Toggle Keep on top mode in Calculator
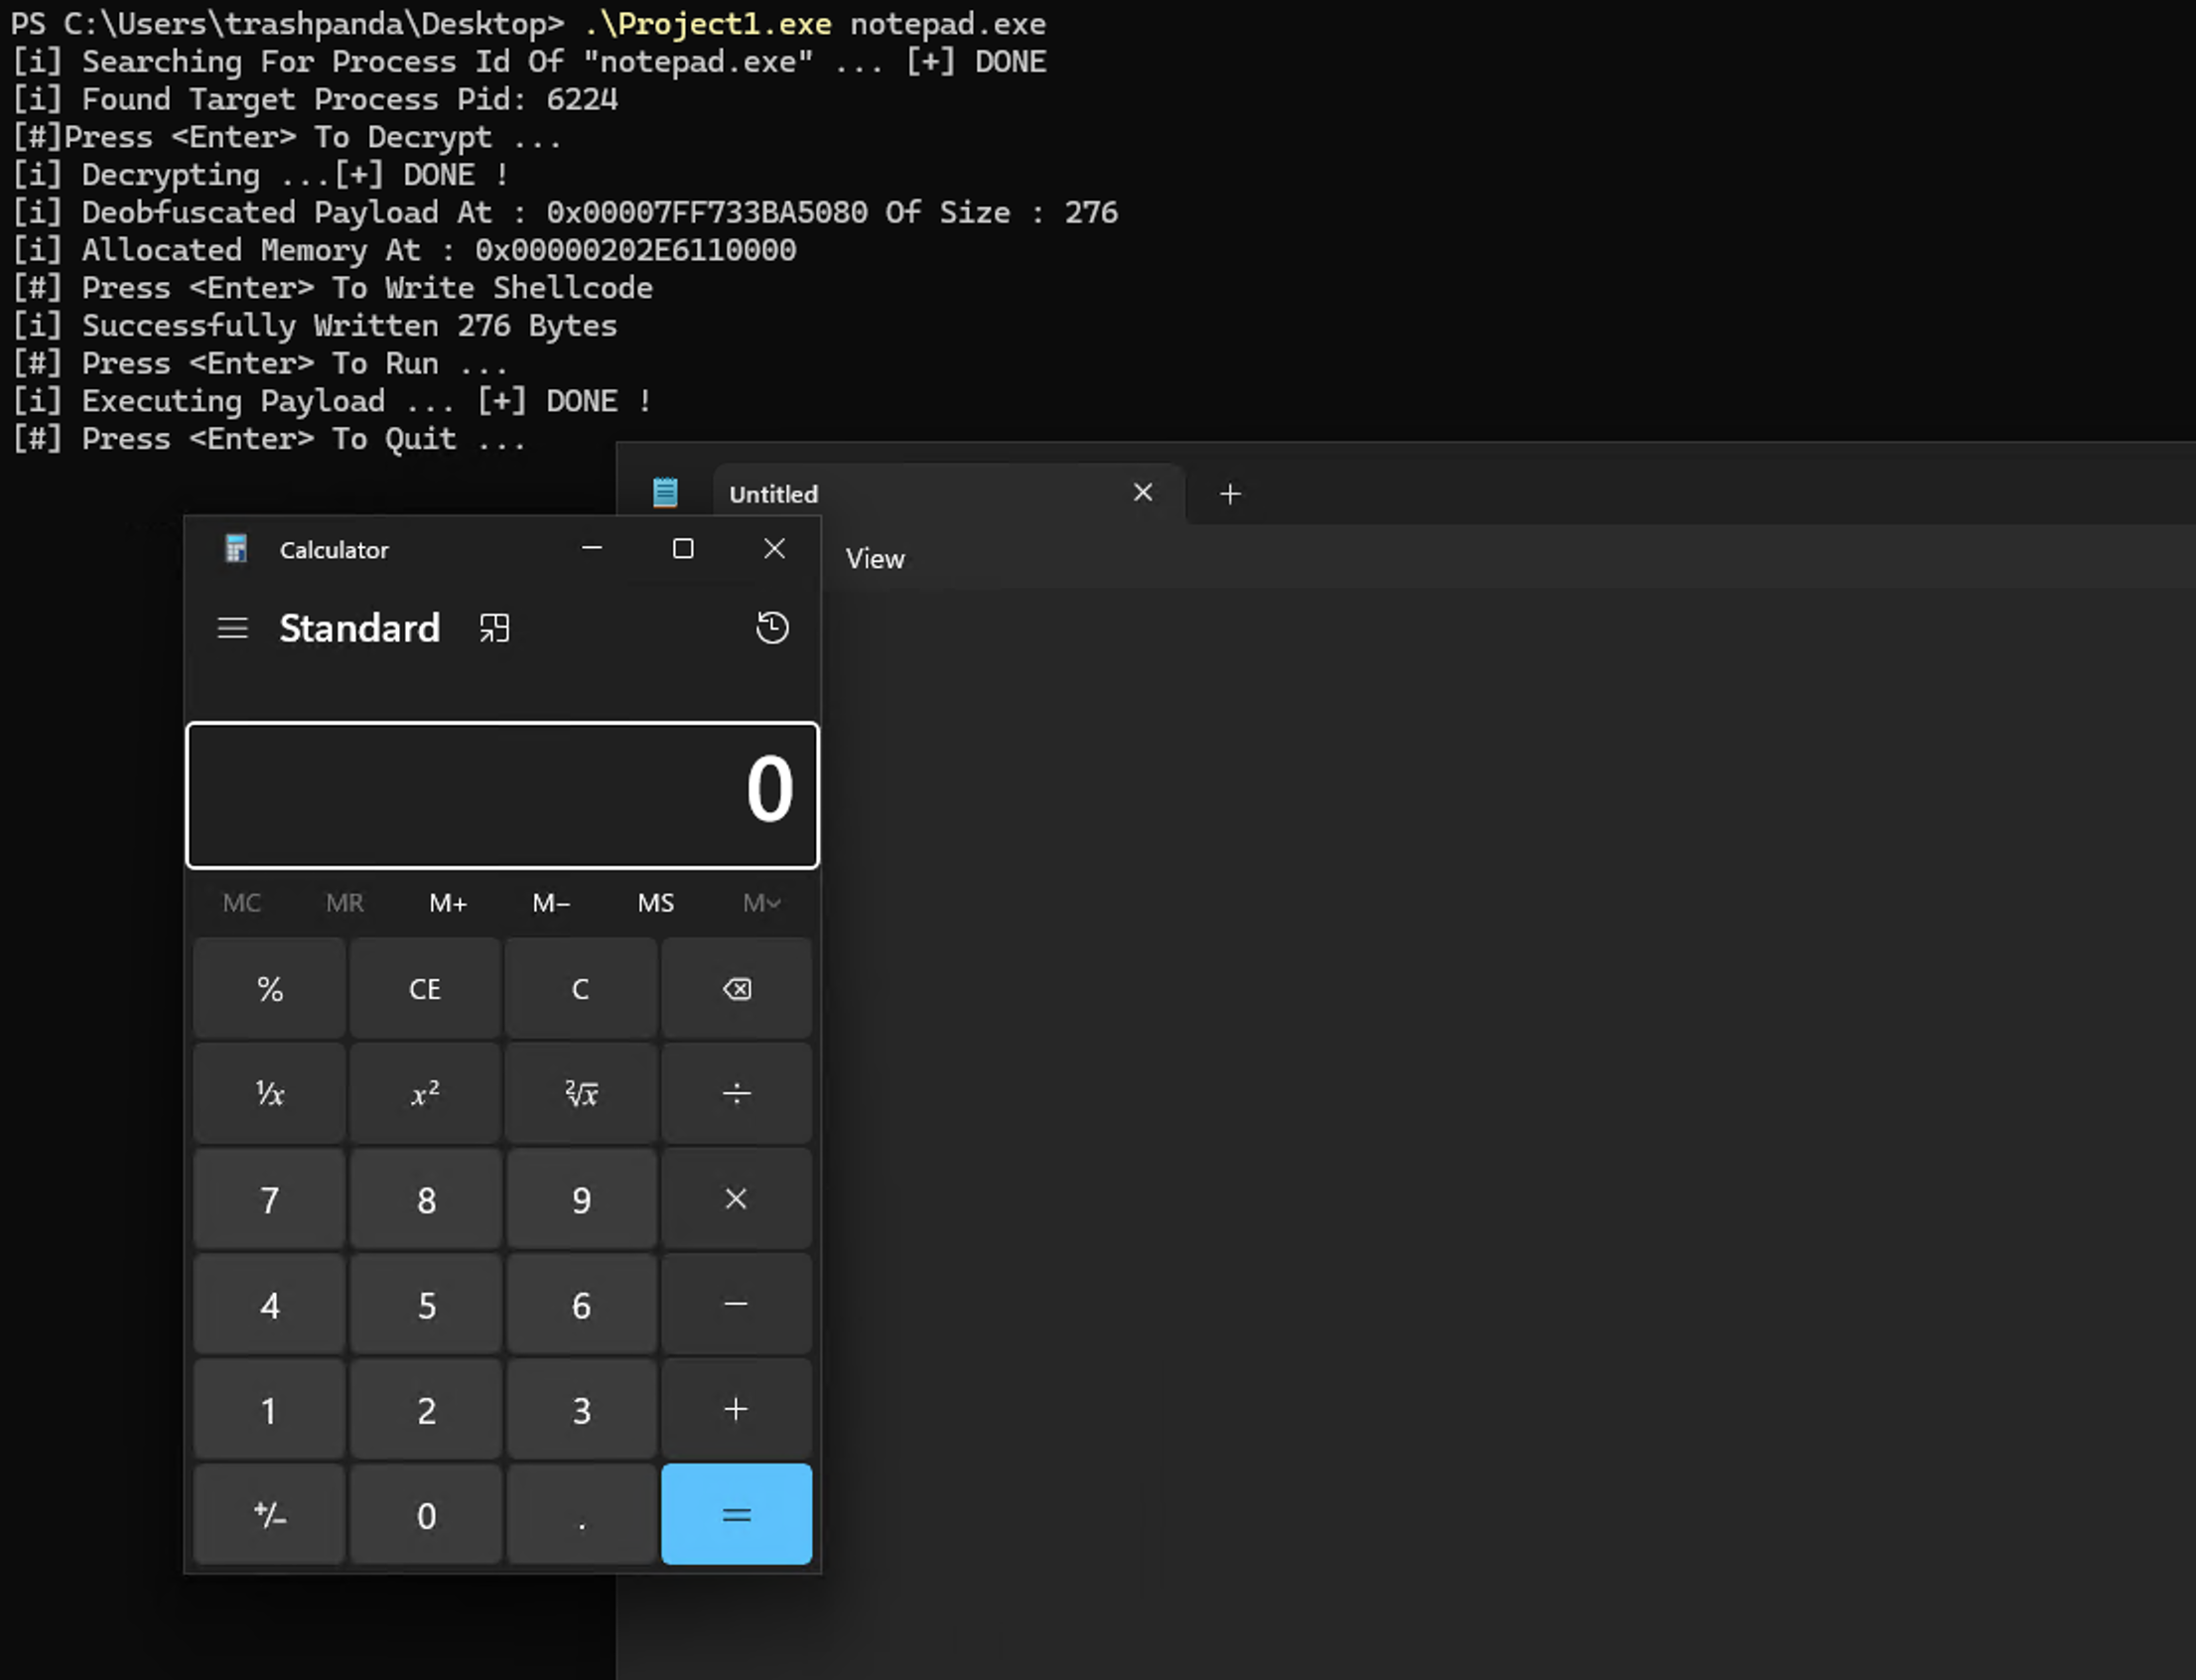 [494, 628]
